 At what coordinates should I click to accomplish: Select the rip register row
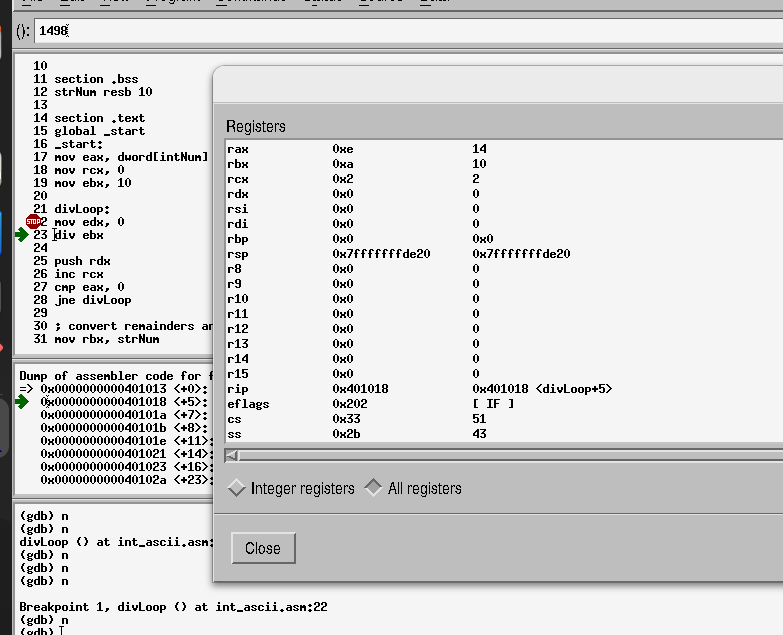click(504, 388)
